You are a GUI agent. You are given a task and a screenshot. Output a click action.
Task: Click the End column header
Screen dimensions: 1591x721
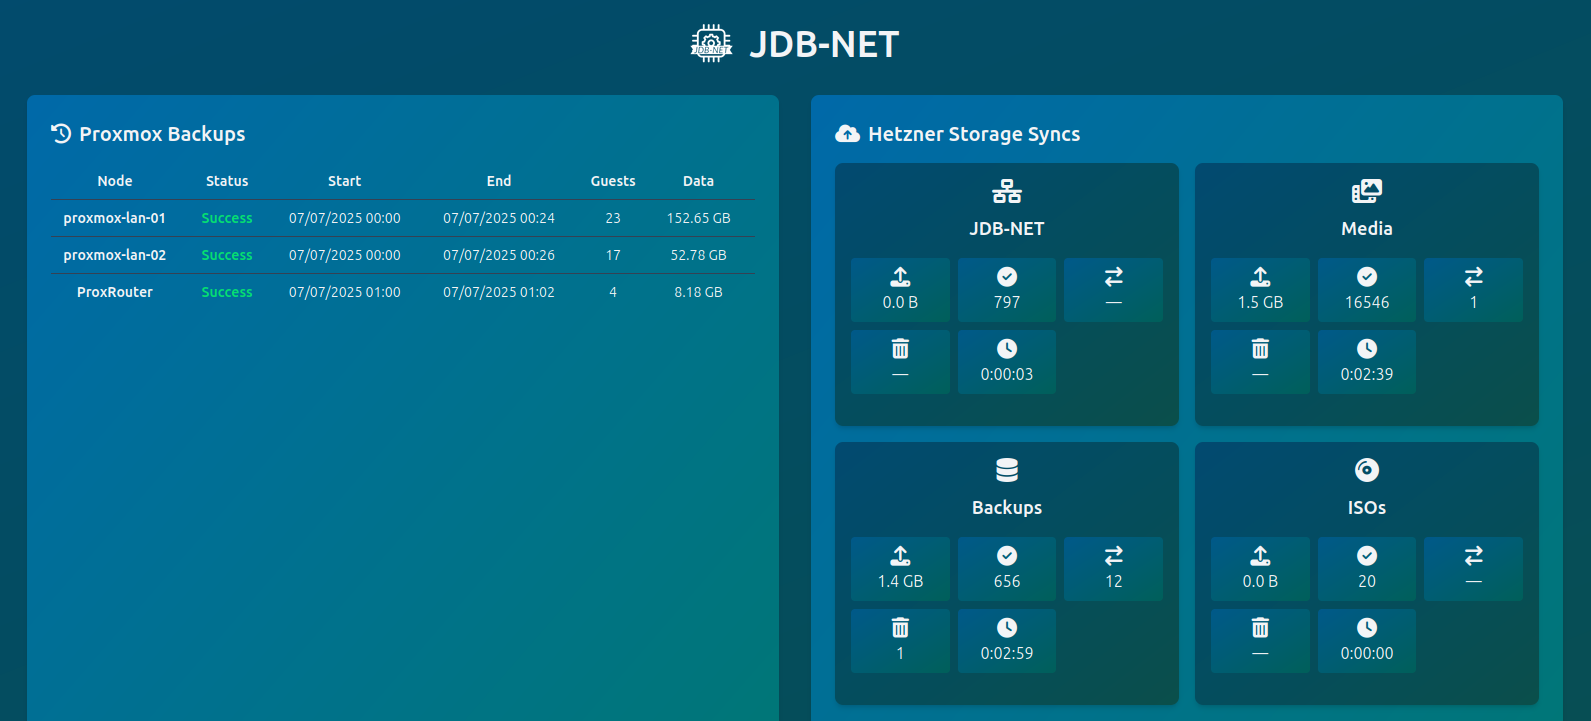[499, 181]
